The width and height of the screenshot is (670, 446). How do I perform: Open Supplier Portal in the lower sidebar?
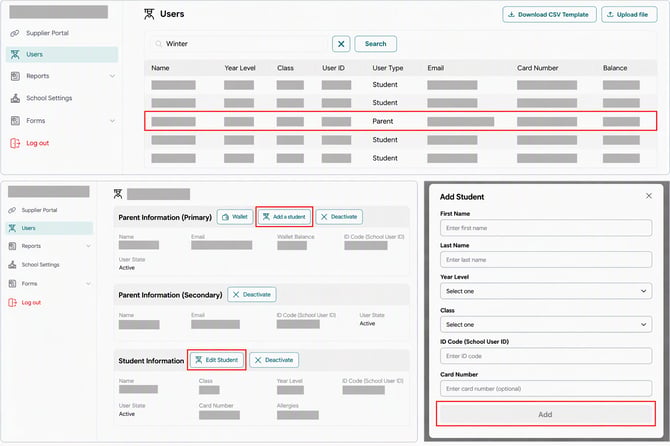[39, 210]
